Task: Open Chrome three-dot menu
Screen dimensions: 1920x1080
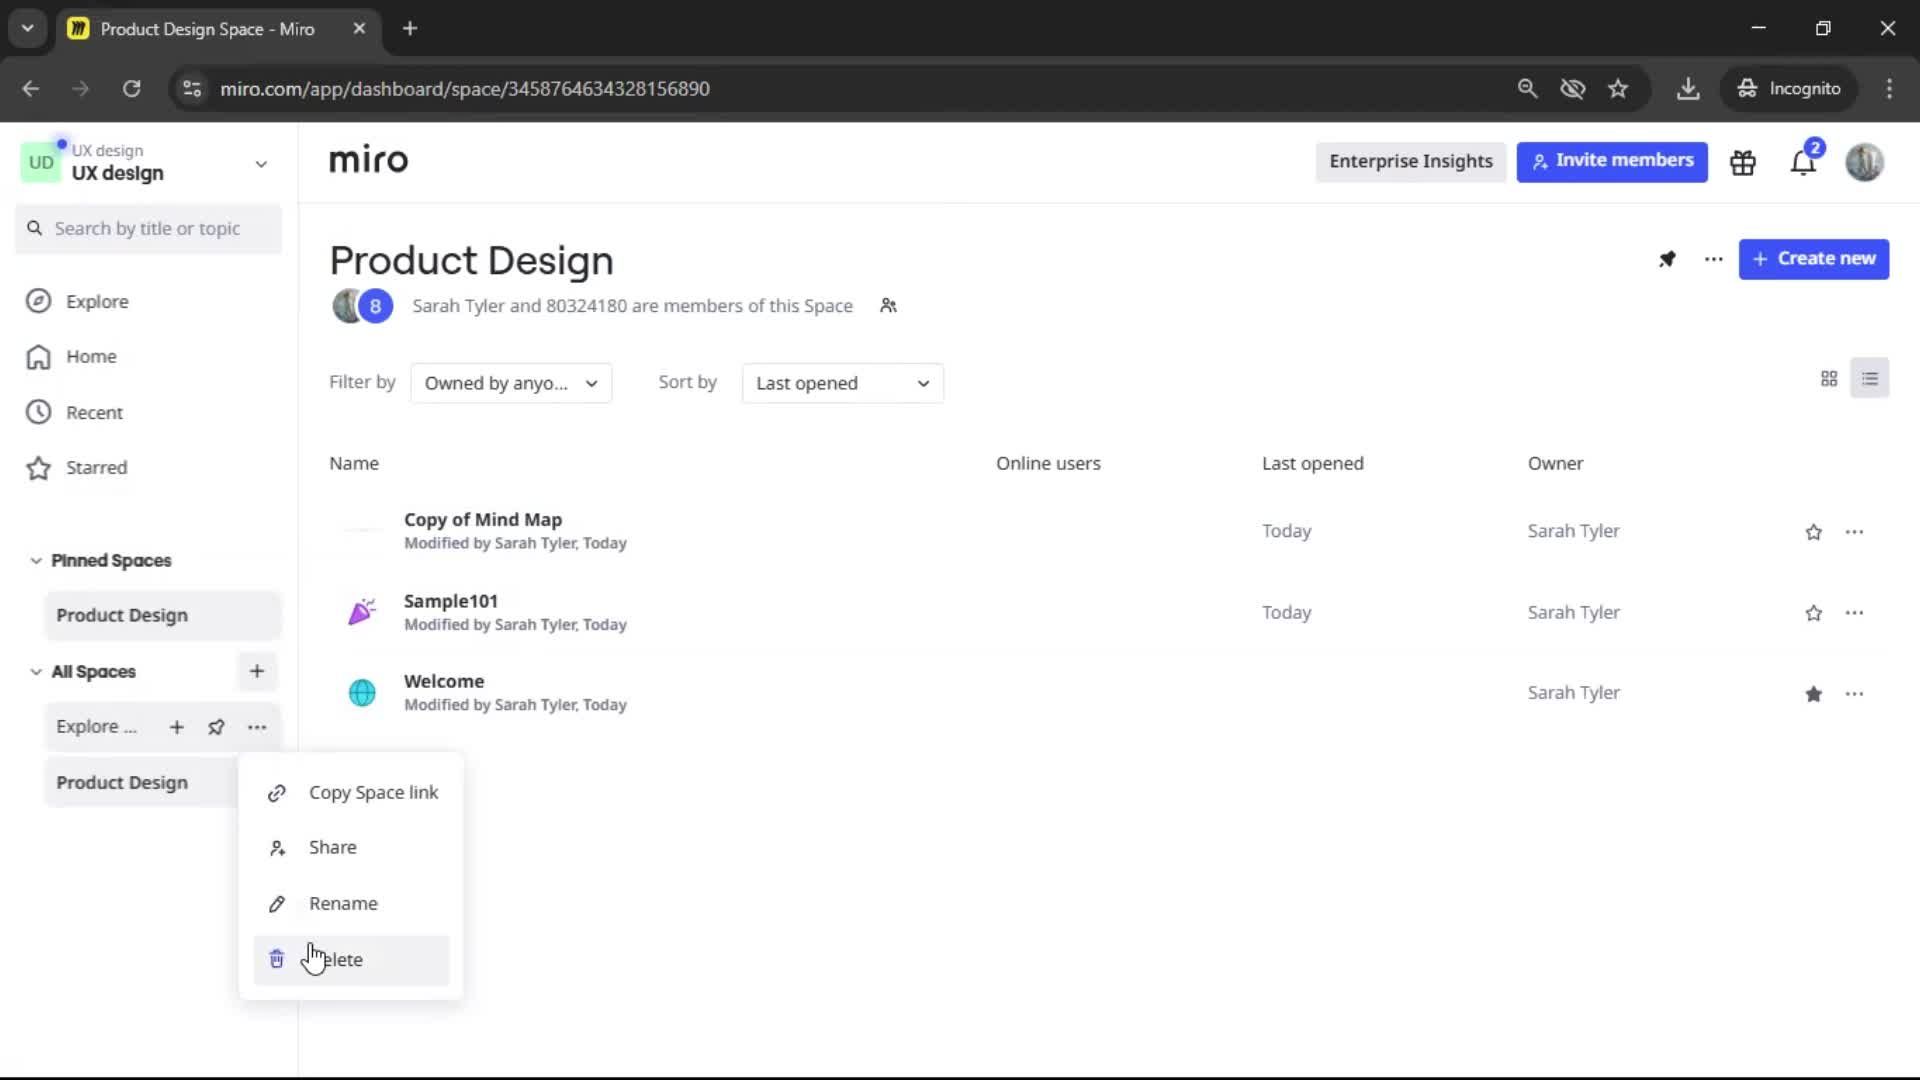Action: coord(1889,89)
